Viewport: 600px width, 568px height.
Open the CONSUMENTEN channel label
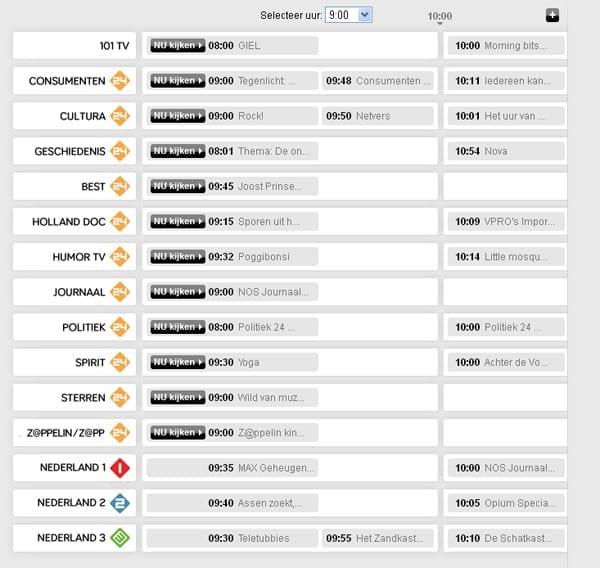(67, 81)
